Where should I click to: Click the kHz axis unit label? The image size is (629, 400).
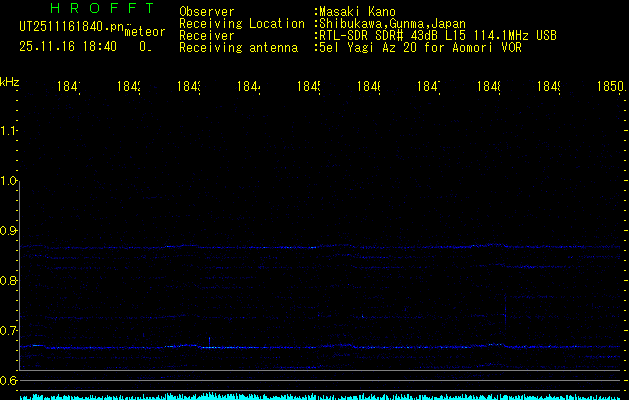[x=9, y=81]
